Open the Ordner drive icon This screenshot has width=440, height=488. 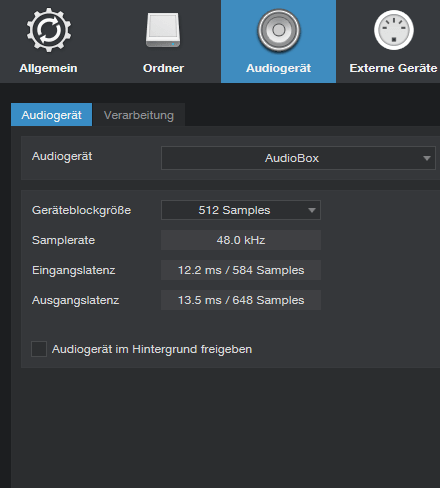pyautogui.click(x=163, y=30)
